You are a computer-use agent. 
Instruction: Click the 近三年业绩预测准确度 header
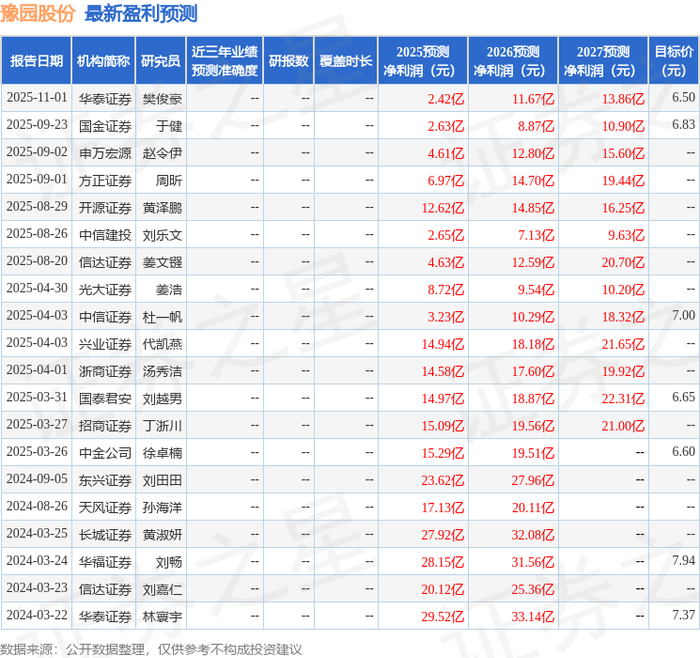pos(225,61)
